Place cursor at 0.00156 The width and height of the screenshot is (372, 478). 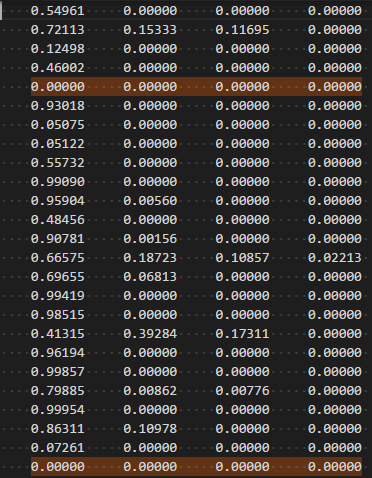[x=150, y=239]
